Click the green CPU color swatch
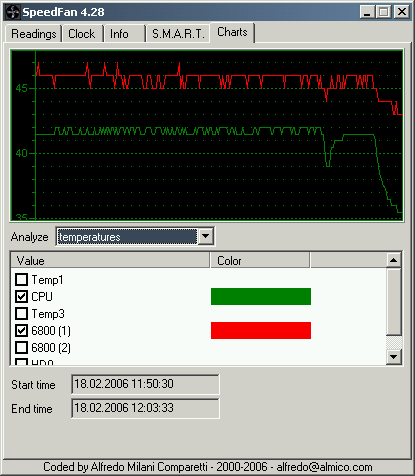The height and width of the screenshot is (476, 415). click(261, 296)
